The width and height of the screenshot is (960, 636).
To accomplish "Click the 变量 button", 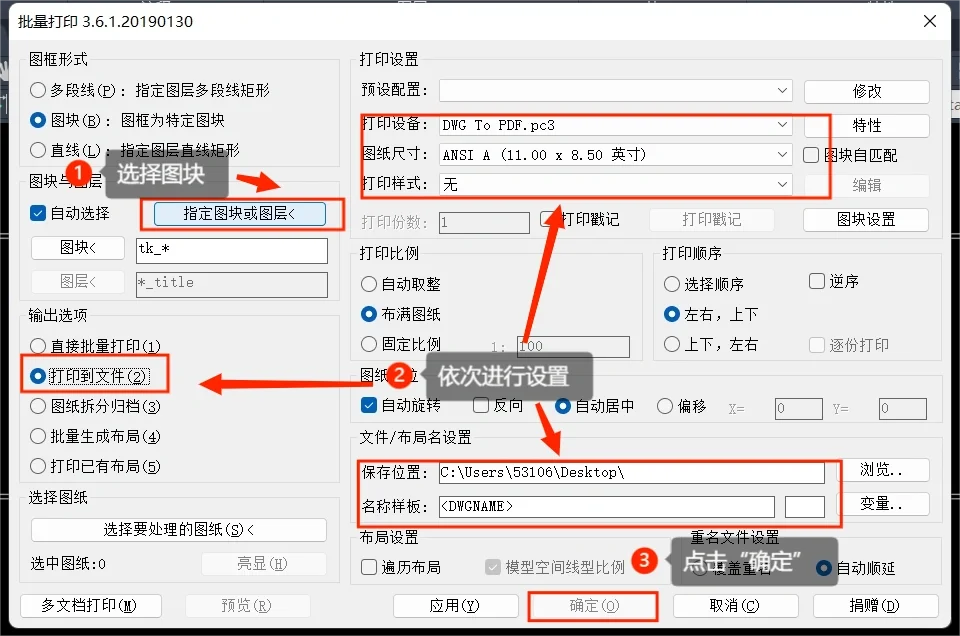I will 886,504.
